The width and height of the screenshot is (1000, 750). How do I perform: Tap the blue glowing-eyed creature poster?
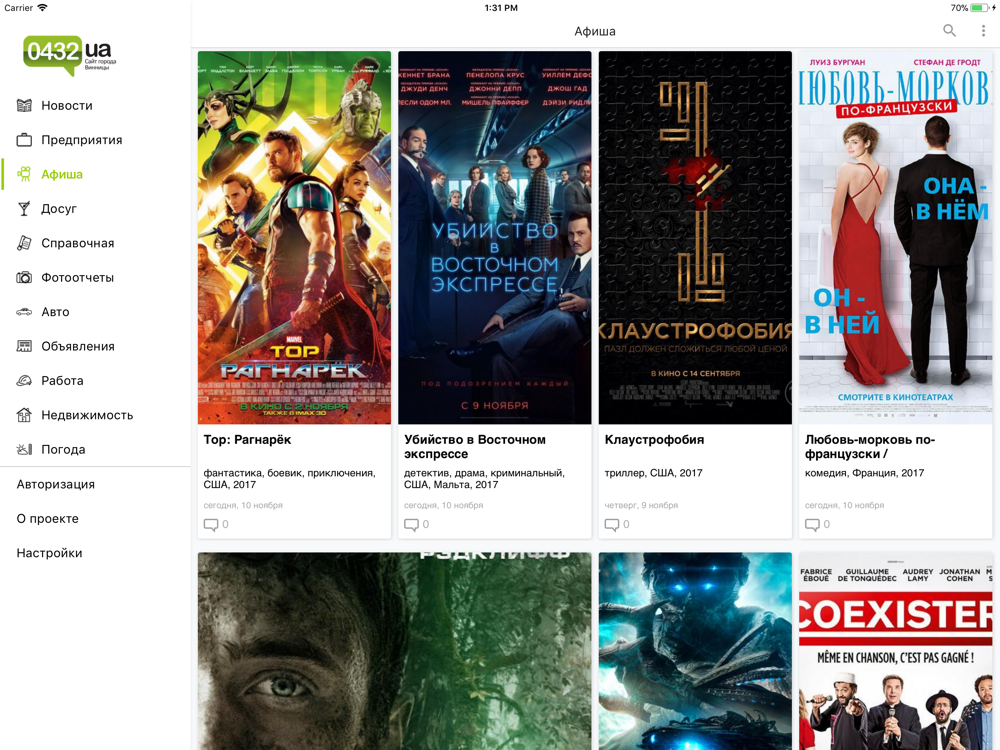695,651
